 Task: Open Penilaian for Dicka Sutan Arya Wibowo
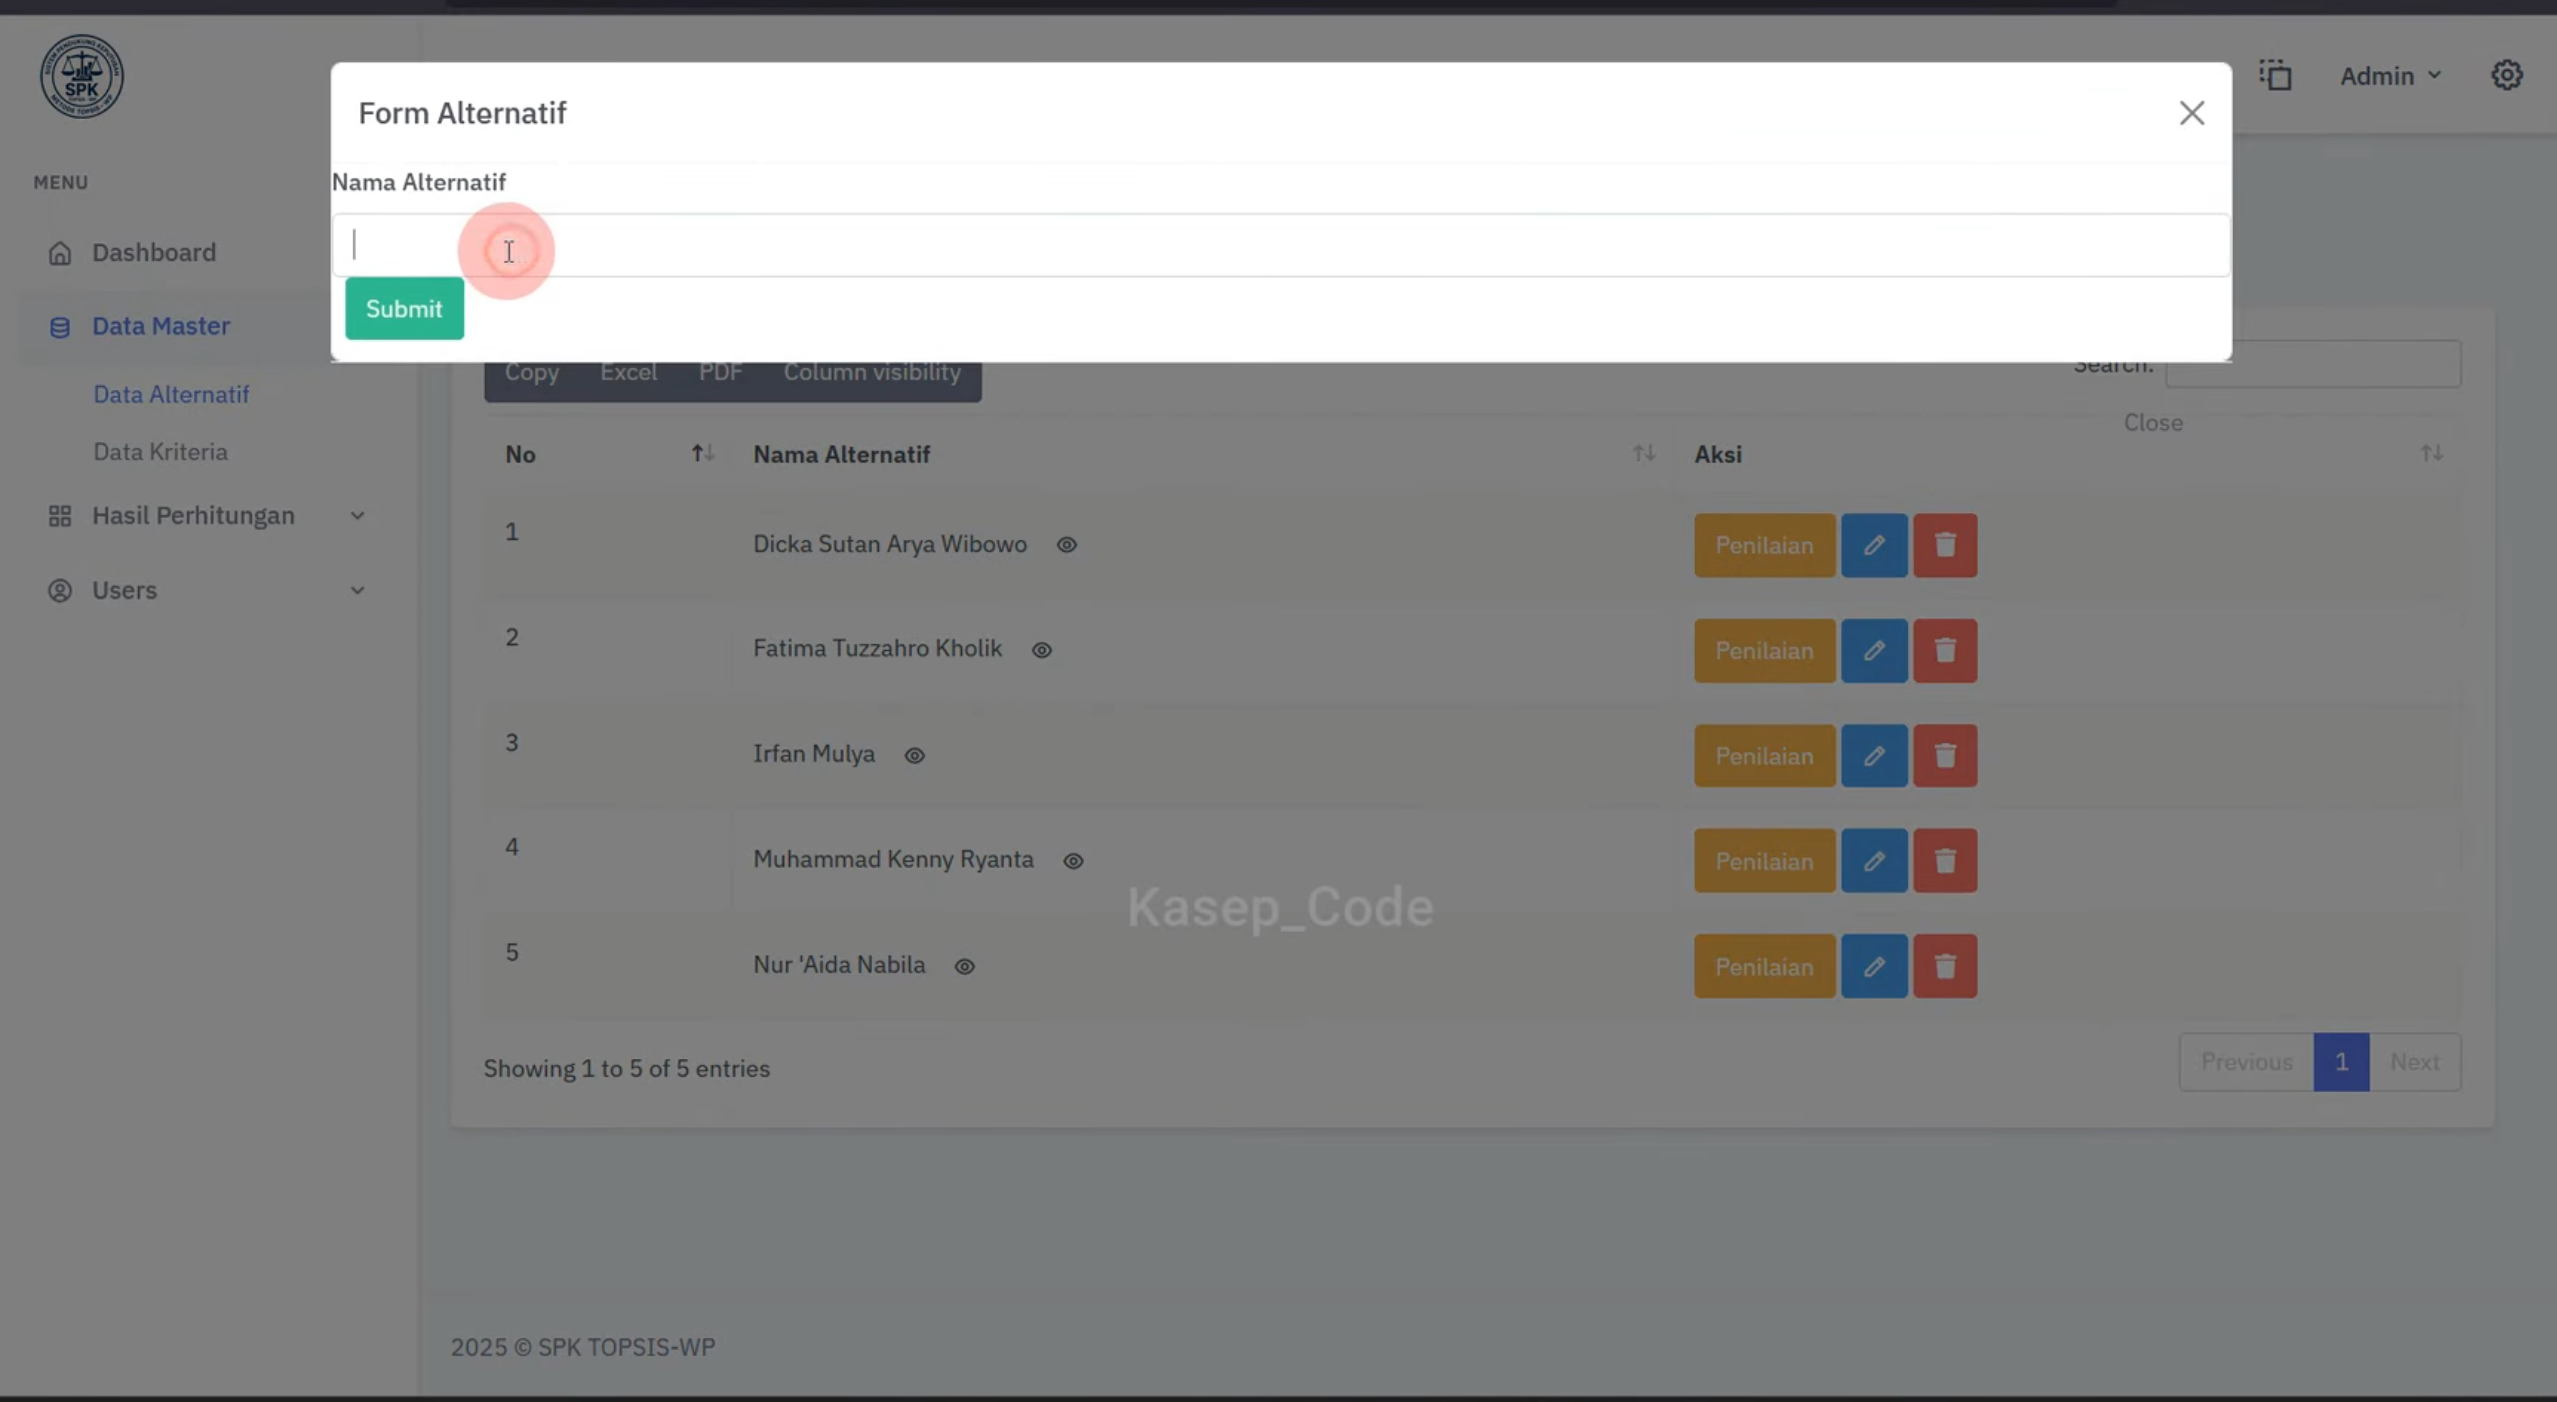[x=1764, y=545]
